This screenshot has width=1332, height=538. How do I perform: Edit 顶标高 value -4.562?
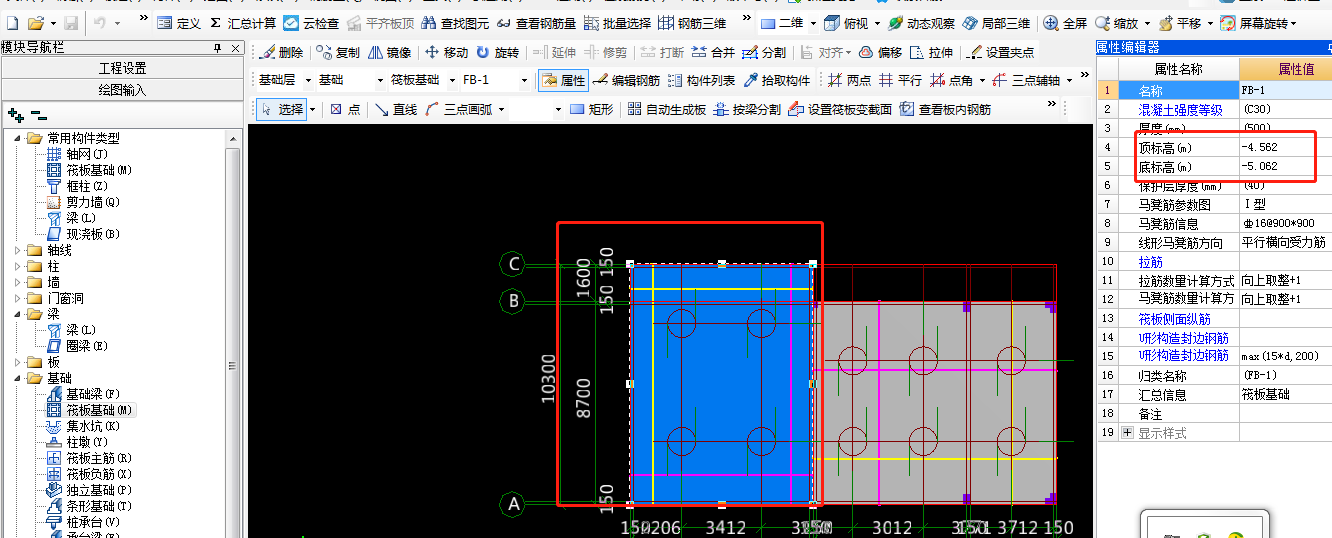click(x=1285, y=147)
